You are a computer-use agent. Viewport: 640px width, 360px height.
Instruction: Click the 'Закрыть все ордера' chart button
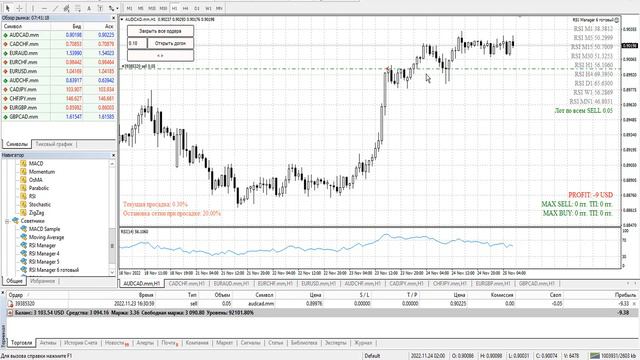pyautogui.click(x=160, y=31)
